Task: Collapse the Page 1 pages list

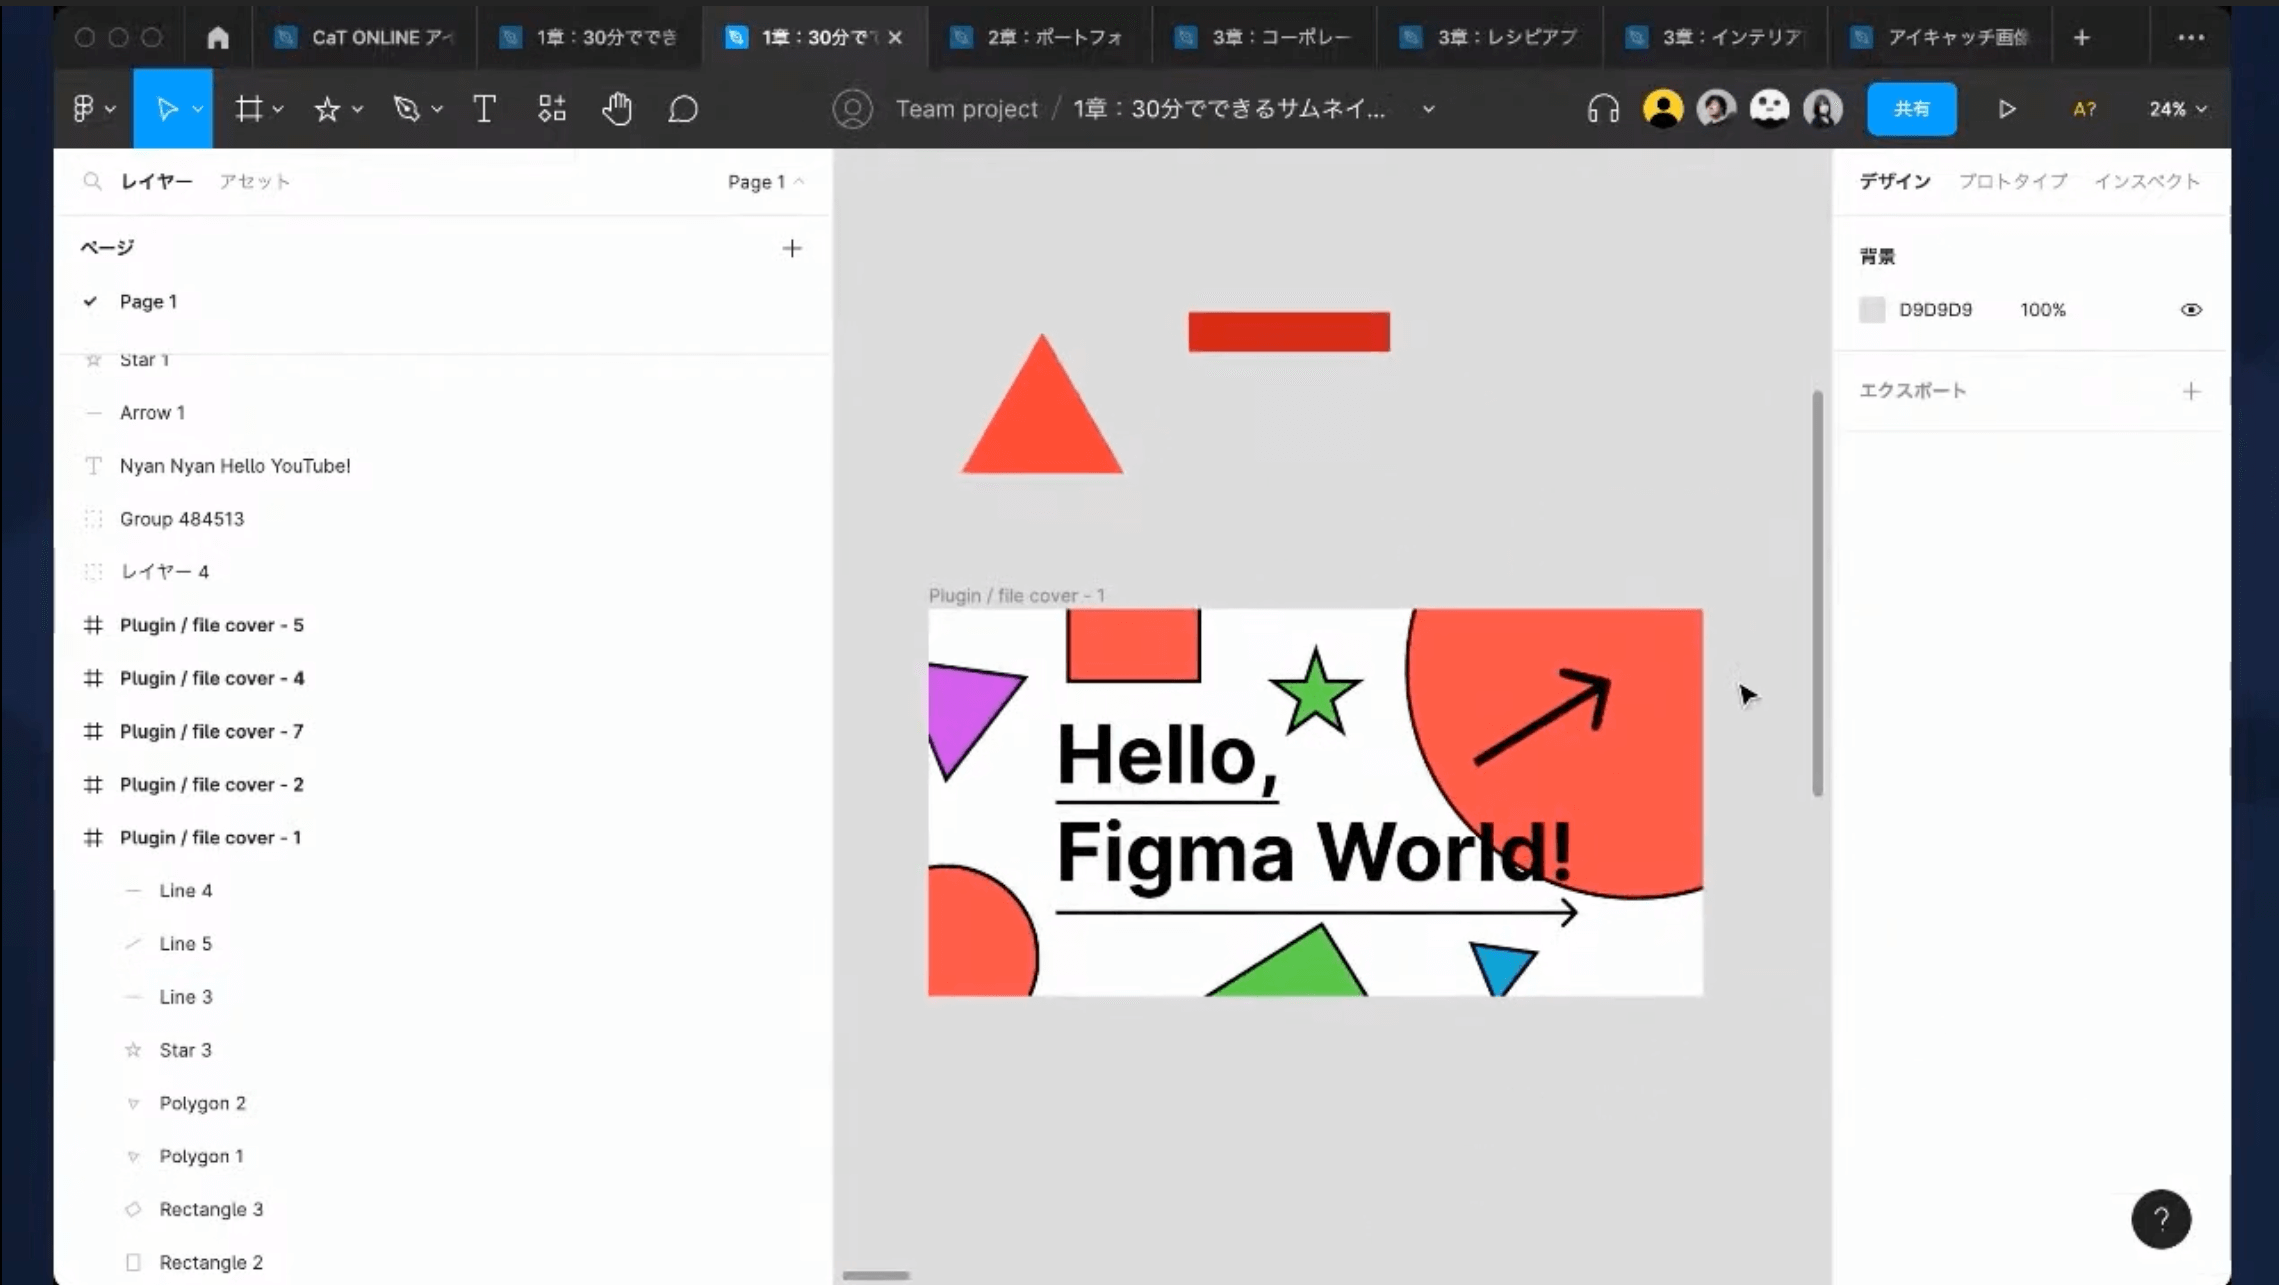Action: (x=765, y=181)
